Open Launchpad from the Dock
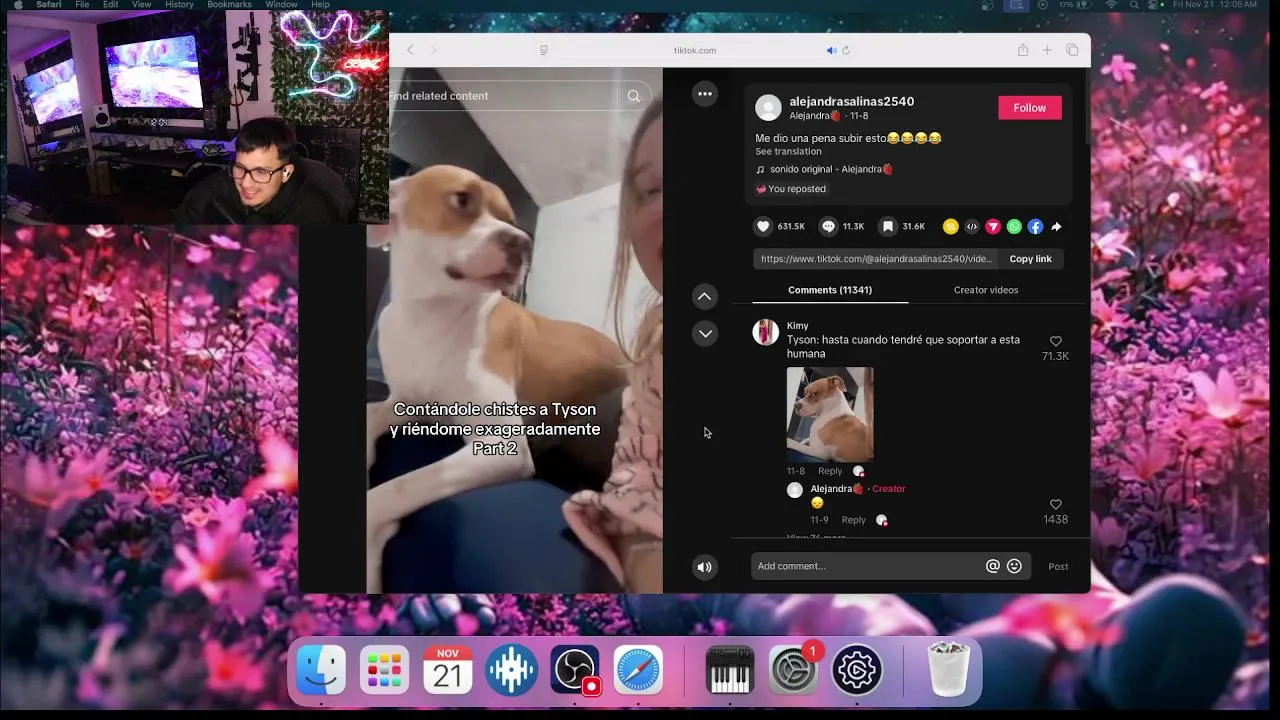The height and width of the screenshot is (720, 1280). 384,670
